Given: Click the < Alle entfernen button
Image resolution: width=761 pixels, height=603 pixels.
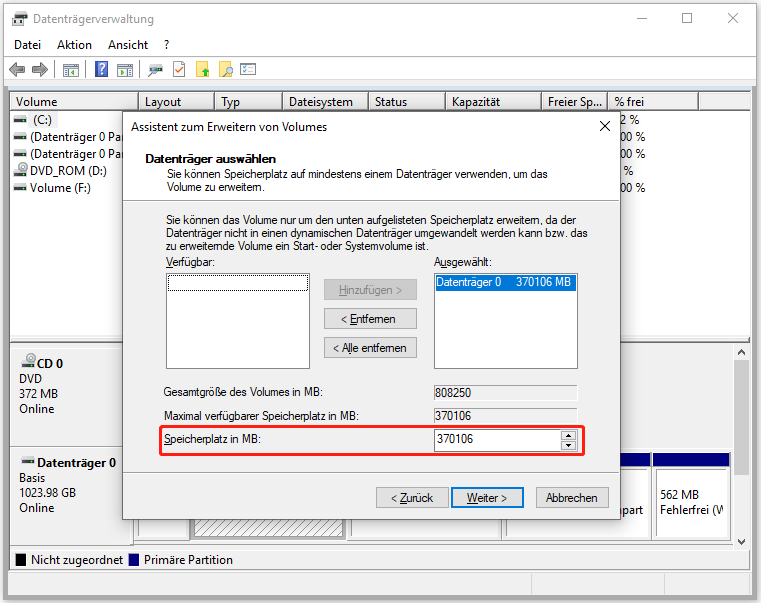Looking at the screenshot, I should [x=370, y=348].
